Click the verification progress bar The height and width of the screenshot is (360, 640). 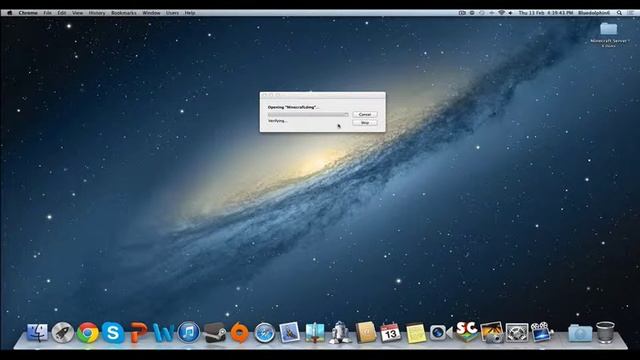tap(308, 115)
